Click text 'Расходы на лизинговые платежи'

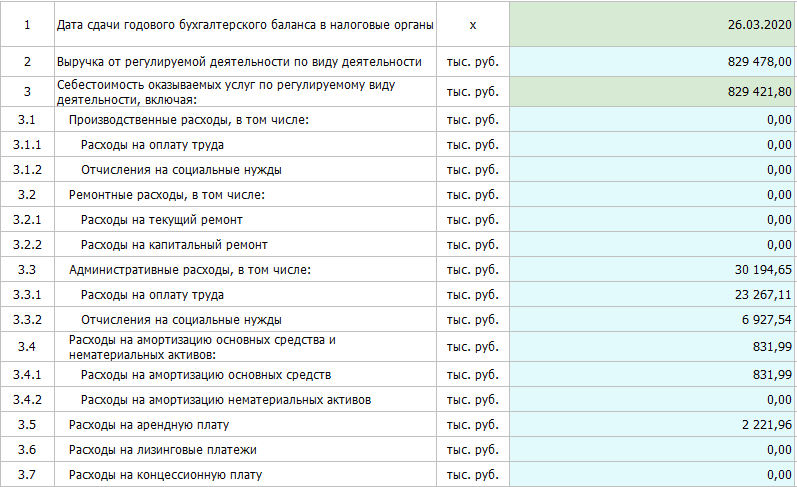(163, 449)
